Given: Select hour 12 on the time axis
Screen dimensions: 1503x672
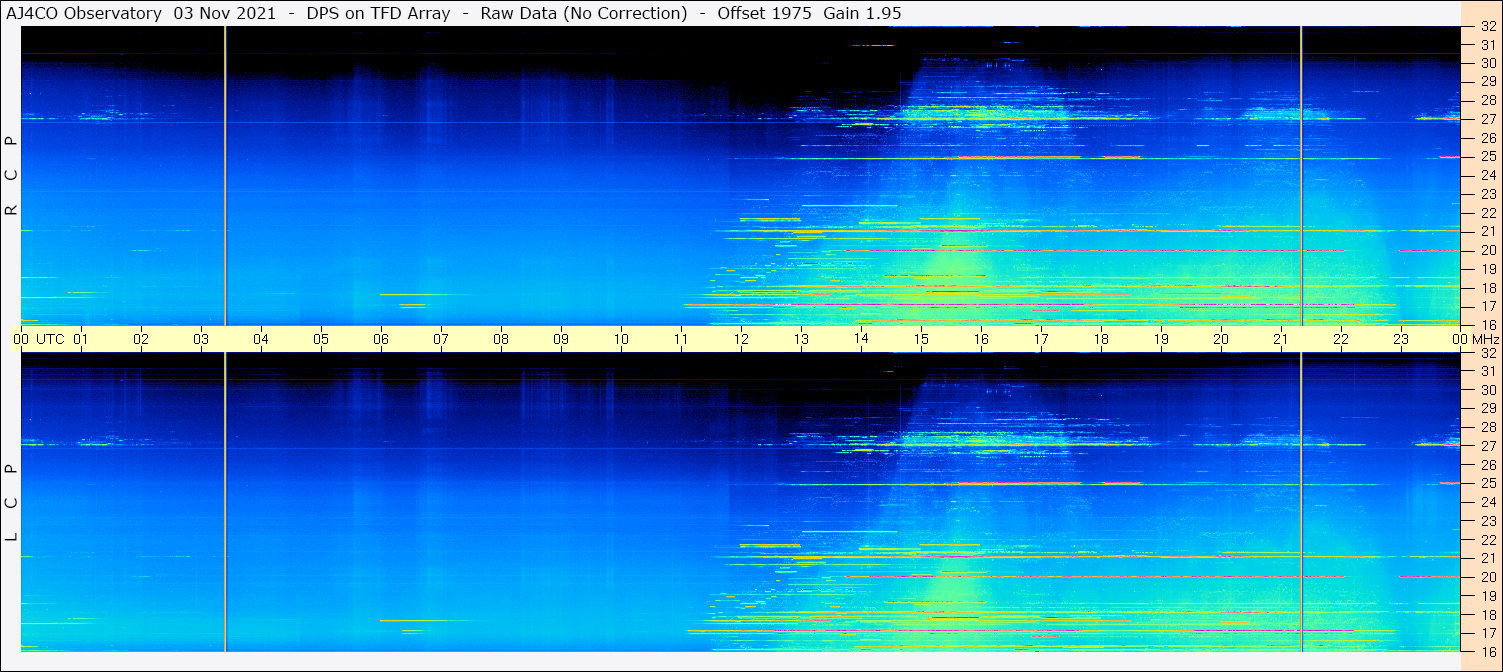Looking at the screenshot, I should click(741, 339).
